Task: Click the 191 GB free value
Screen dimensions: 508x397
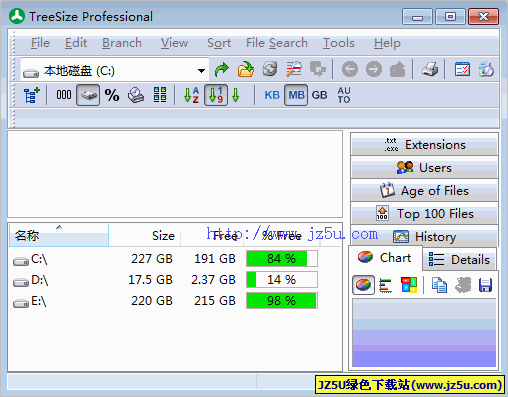Action: pos(215,259)
